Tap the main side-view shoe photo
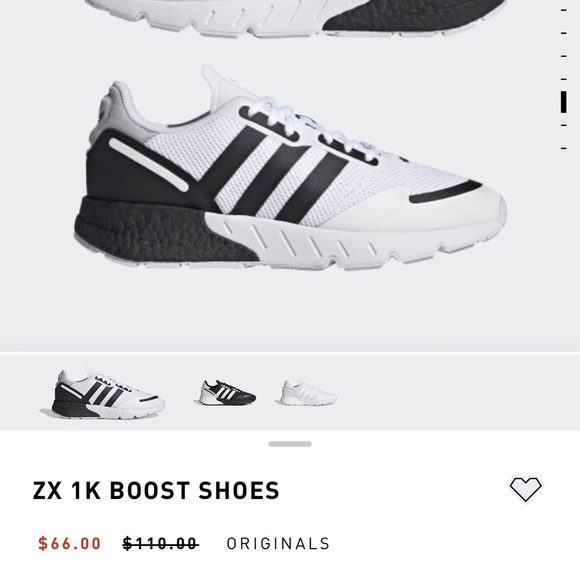The image size is (580, 580). [290, 170]
